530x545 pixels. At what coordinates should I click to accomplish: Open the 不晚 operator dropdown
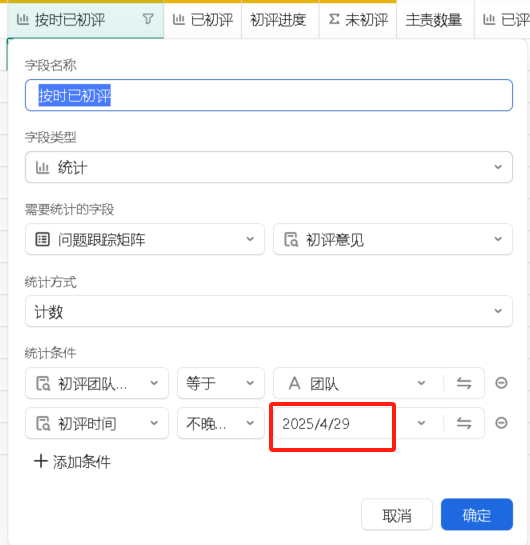pyautogui.click(x=221, y=423)
